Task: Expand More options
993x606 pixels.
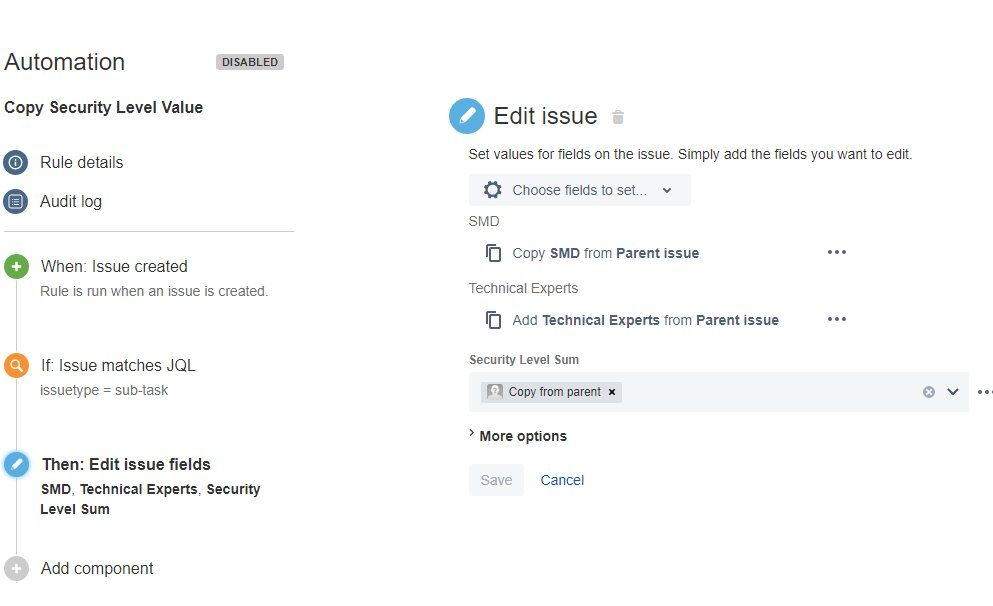Action: click(x=517, y=436)
